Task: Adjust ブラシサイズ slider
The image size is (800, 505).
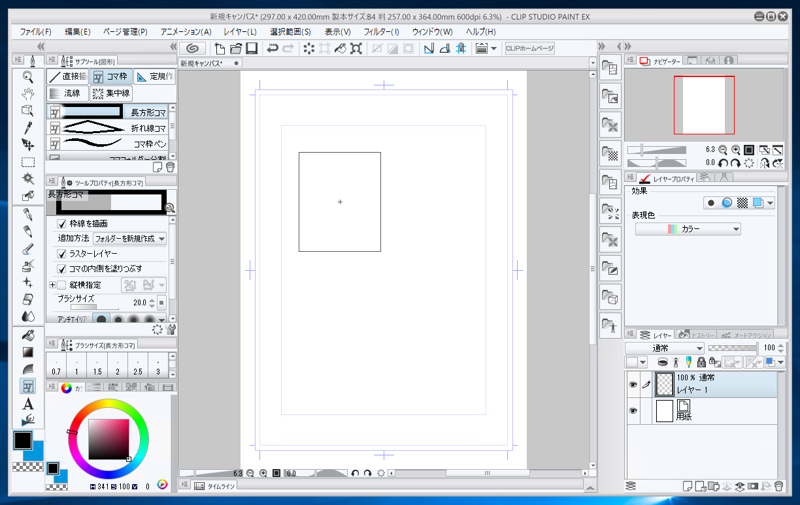Action: click(94, 307)
